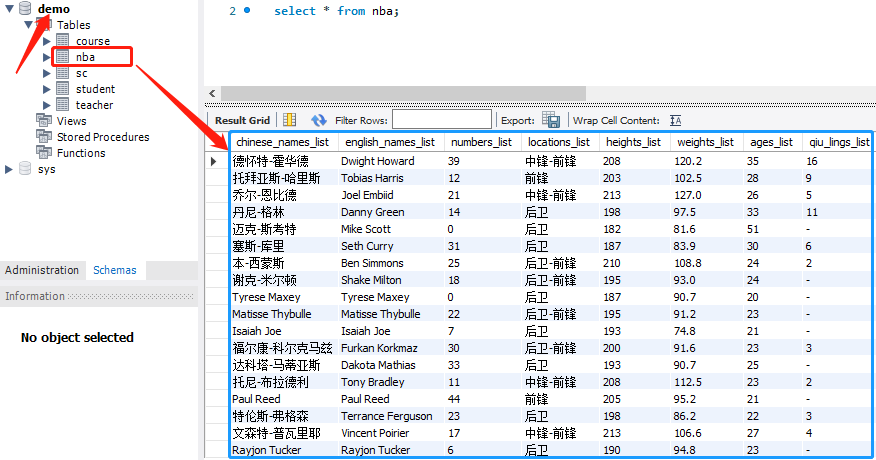
Task: Select the Tobias Harris cell
Action: coord(390,178)
